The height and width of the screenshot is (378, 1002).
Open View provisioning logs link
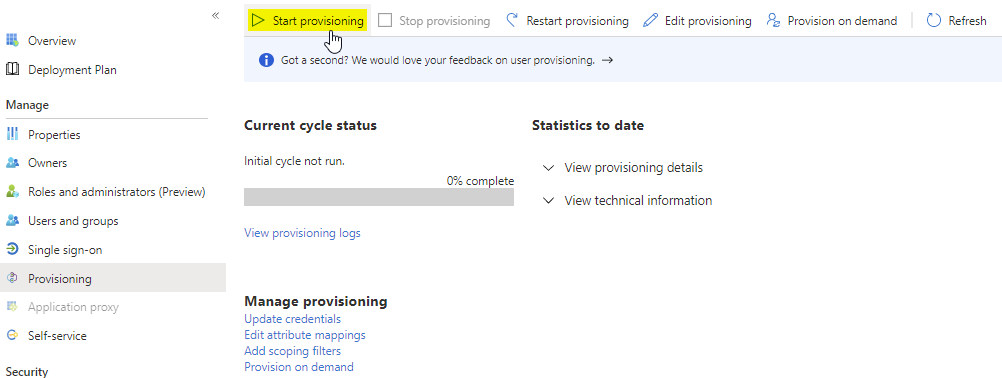pyautogui.click(x=302, y=233)
